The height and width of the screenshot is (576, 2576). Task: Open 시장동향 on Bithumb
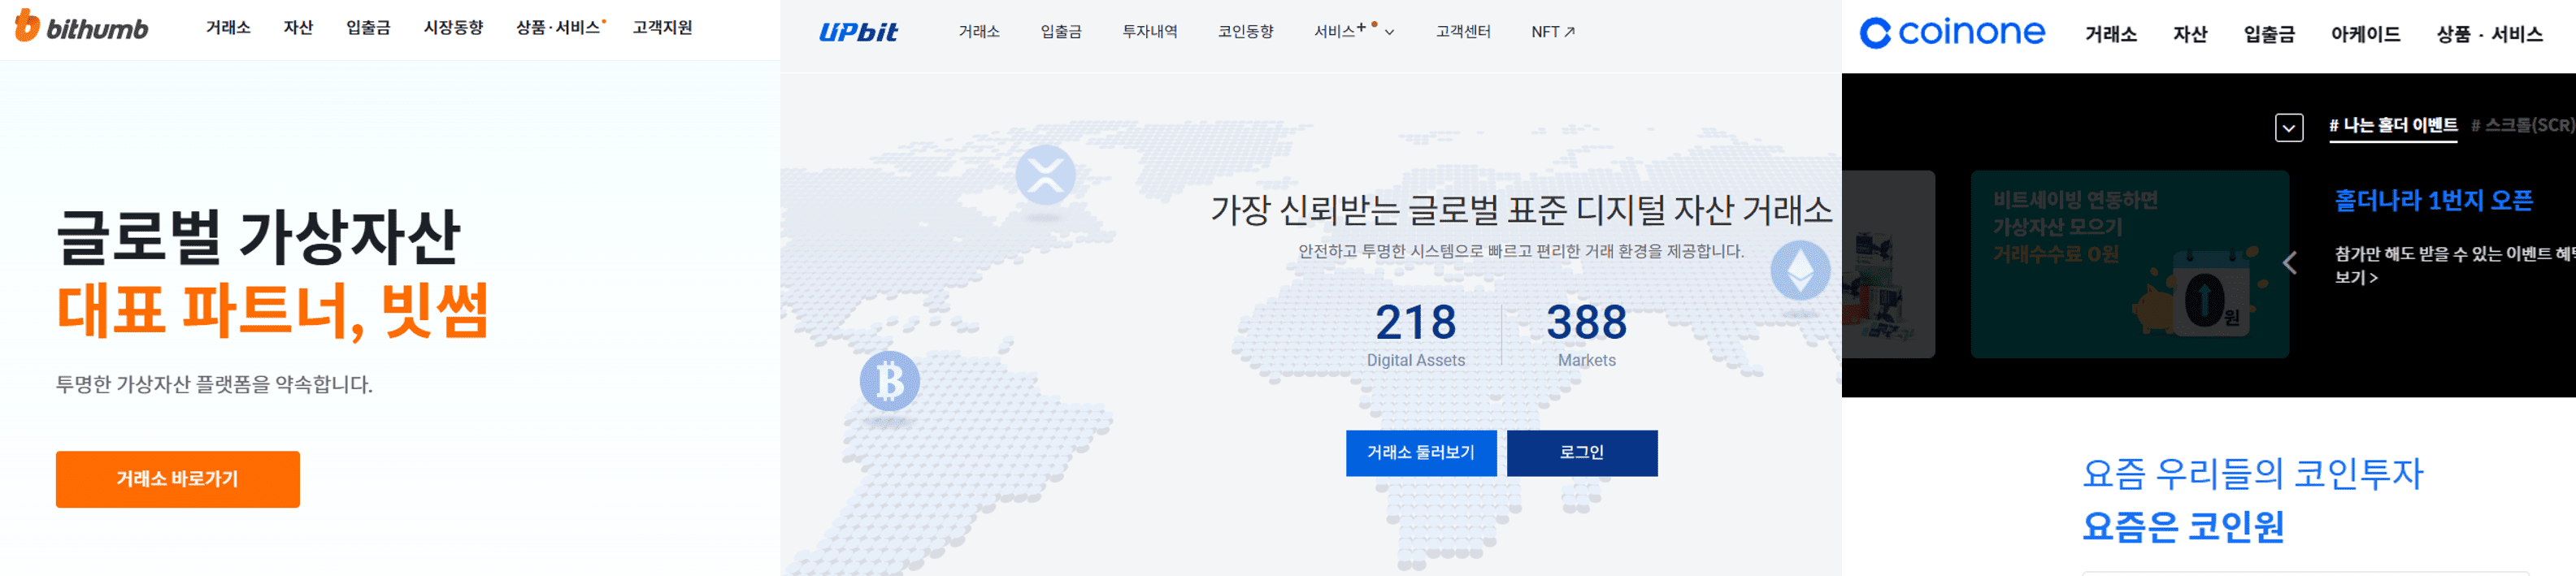[453, 28]
